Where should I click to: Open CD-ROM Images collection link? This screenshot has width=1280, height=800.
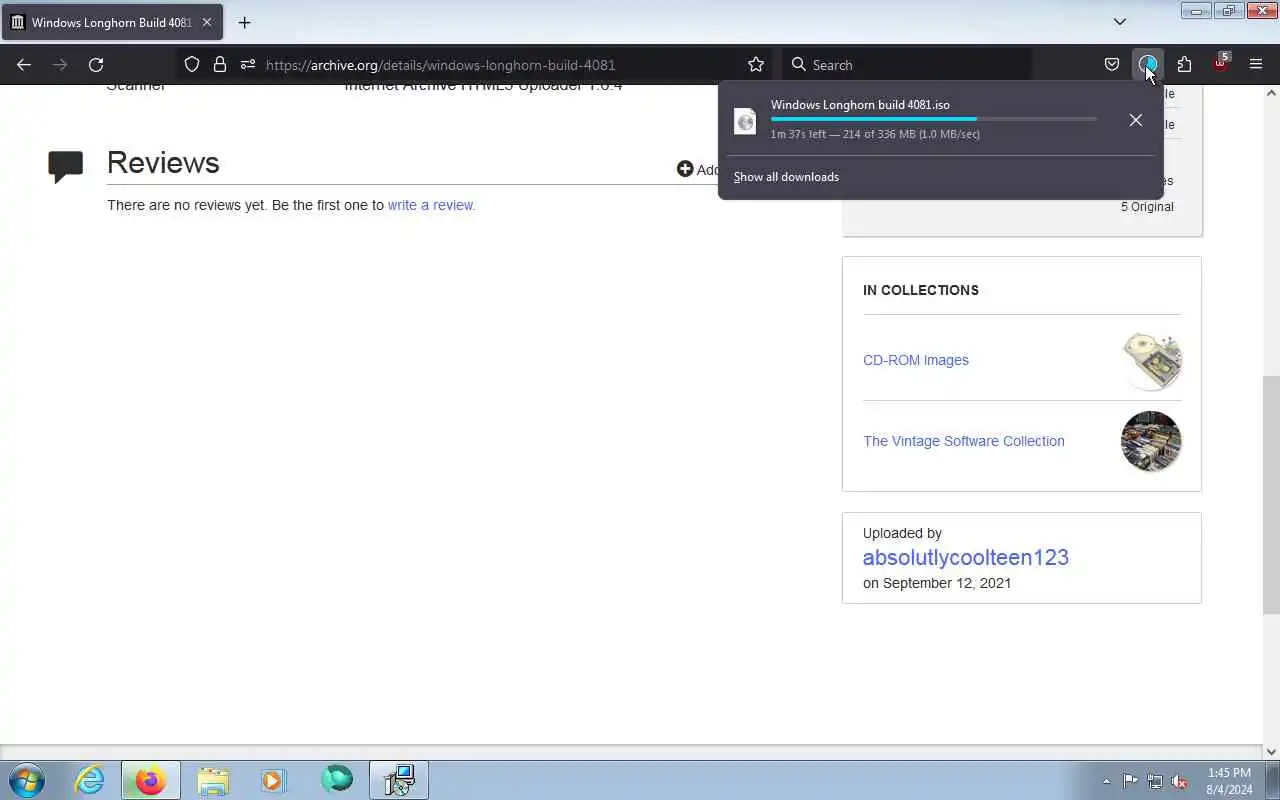tap(916, 360)
